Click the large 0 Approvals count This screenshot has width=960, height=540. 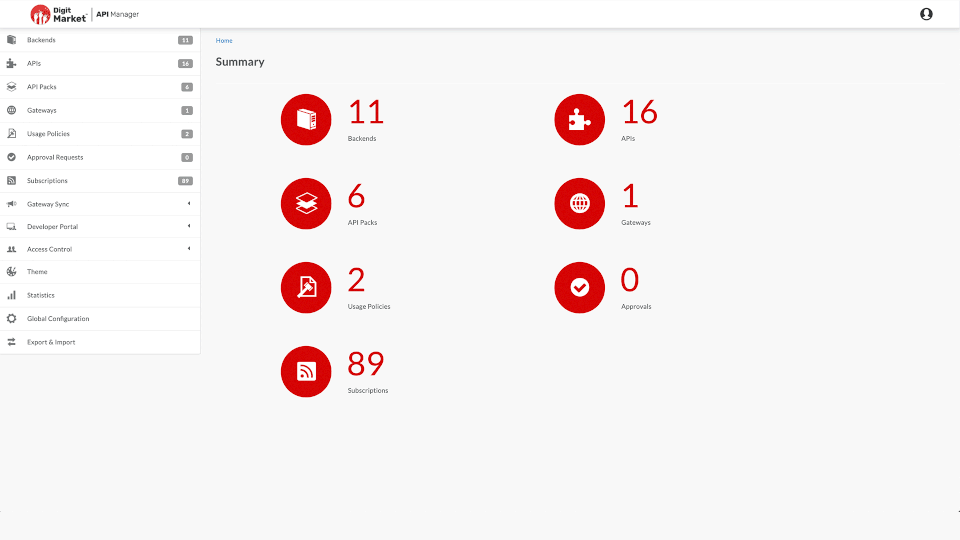pos(630,280)
